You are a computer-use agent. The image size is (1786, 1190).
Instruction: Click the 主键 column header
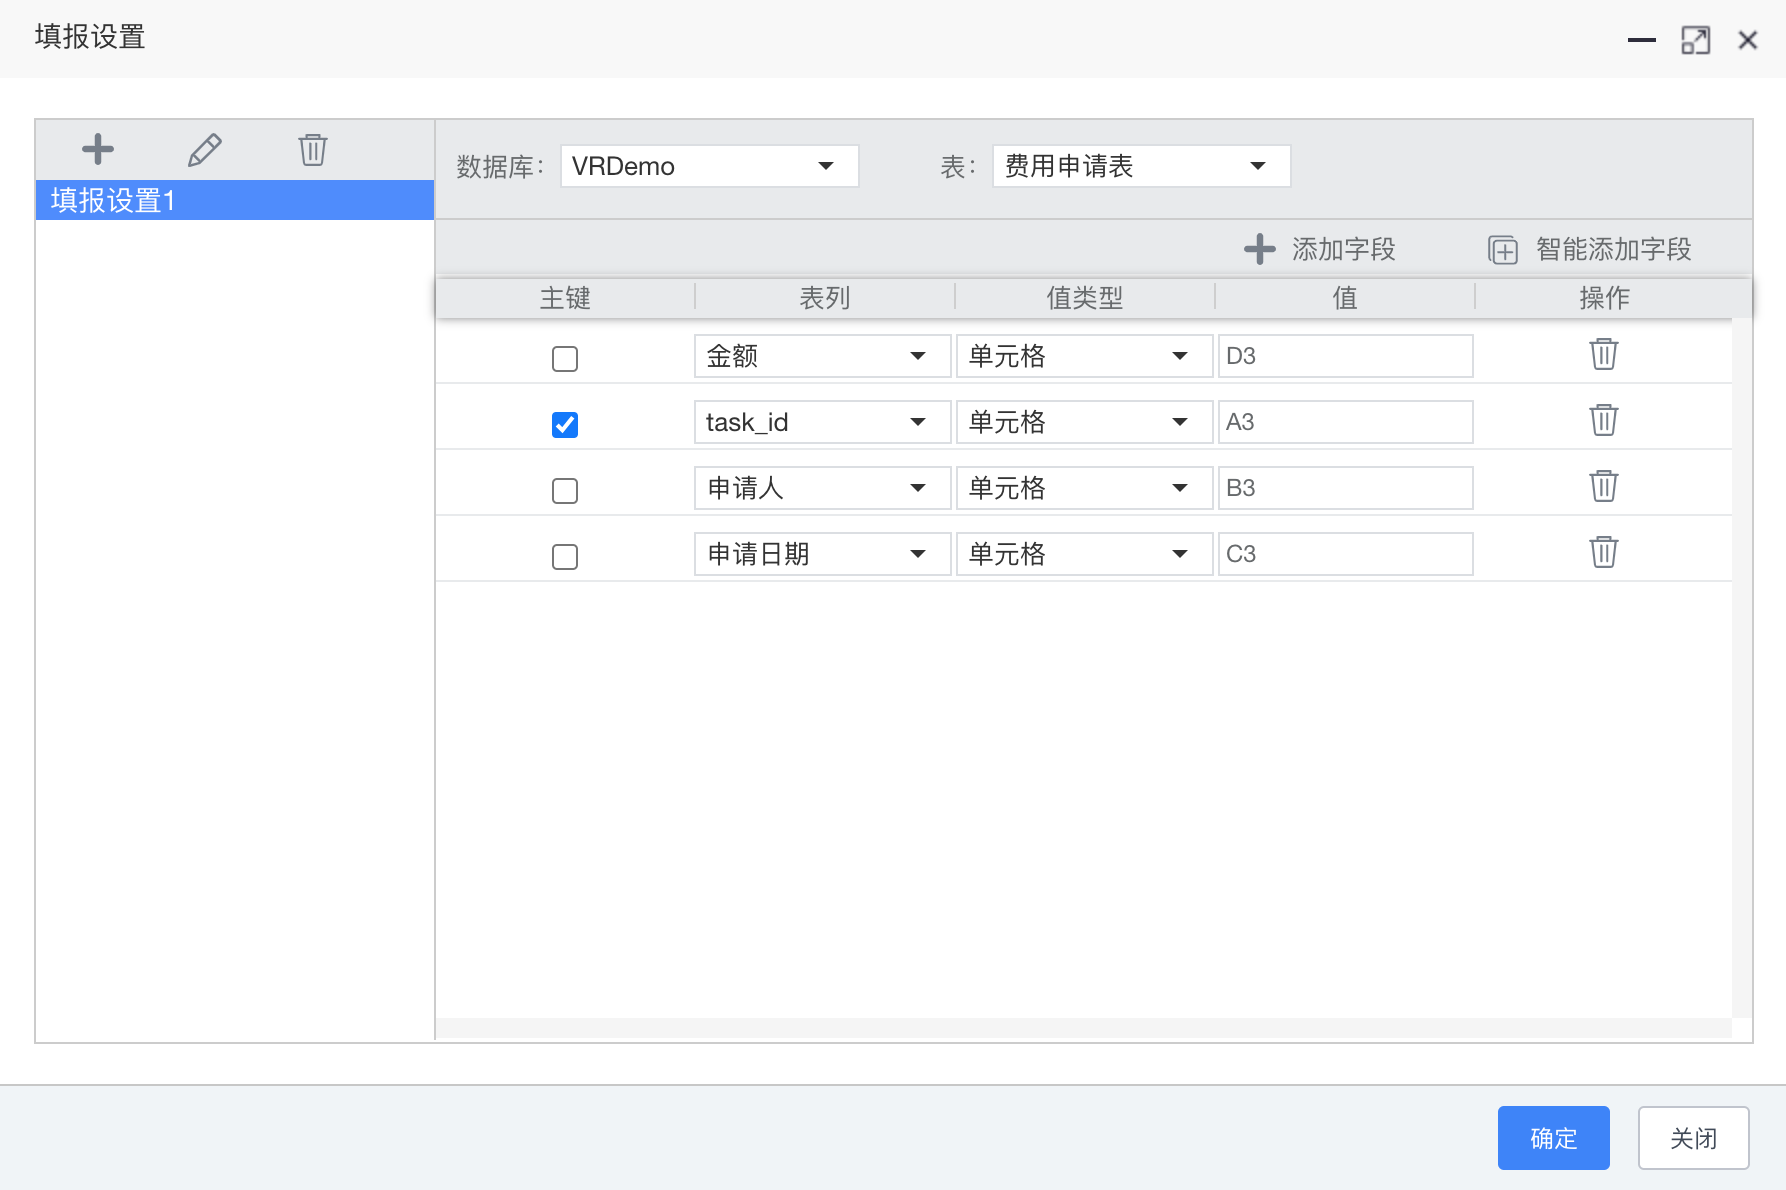(x=565, y=298)
